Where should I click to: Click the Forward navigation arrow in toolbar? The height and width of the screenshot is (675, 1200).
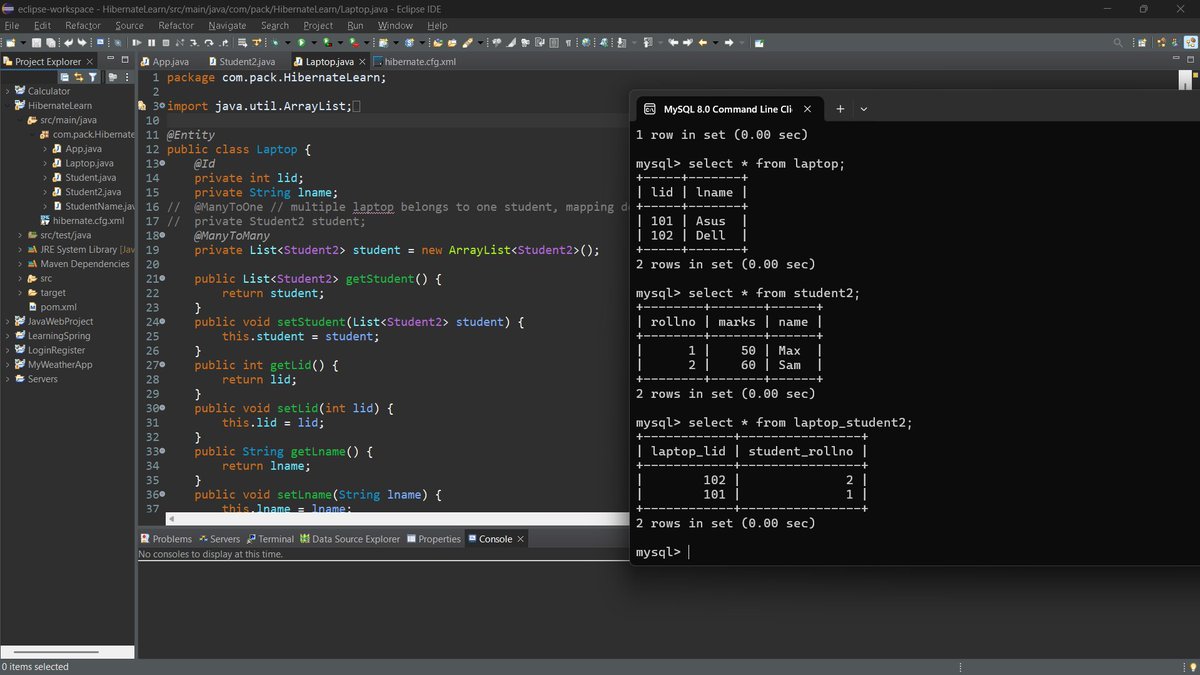coord(729,42)
